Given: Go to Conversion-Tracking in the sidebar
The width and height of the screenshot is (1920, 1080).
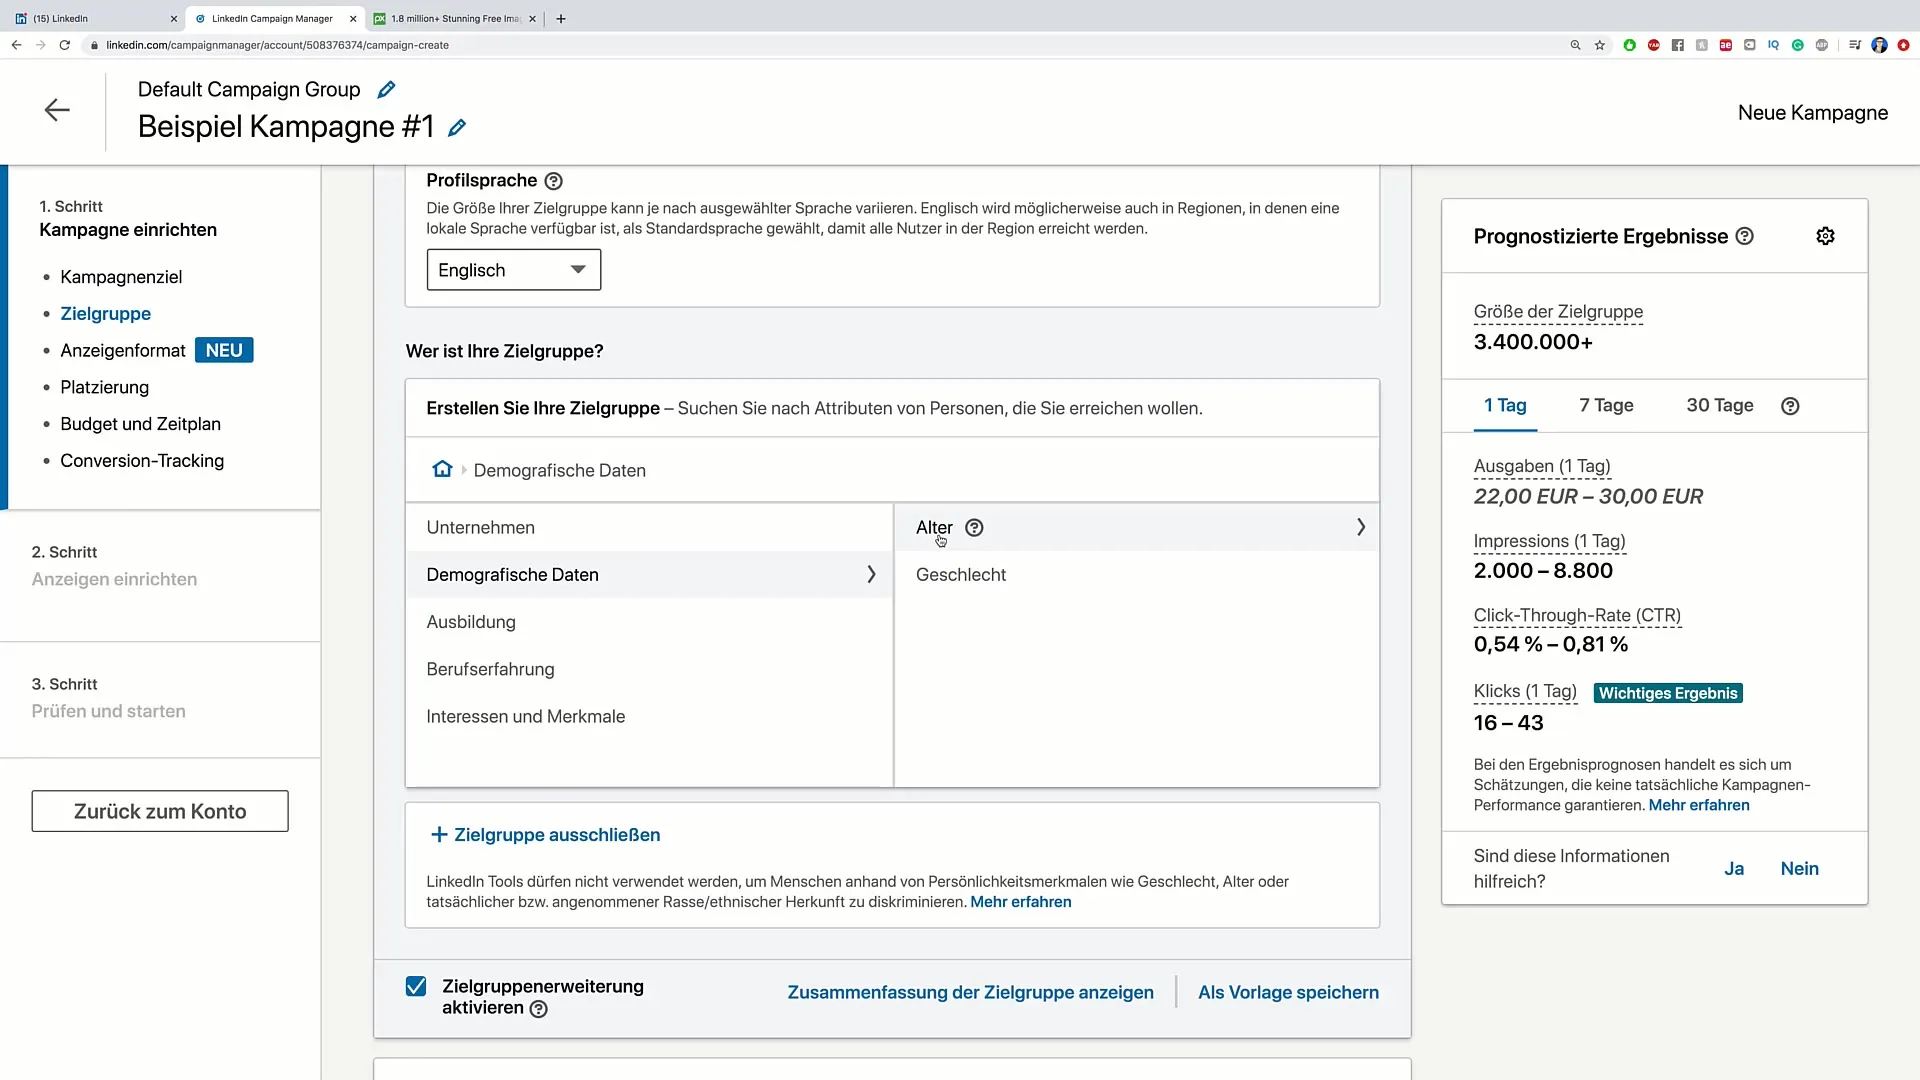Looking at the screenshot, I should click(x=142, y=461).
